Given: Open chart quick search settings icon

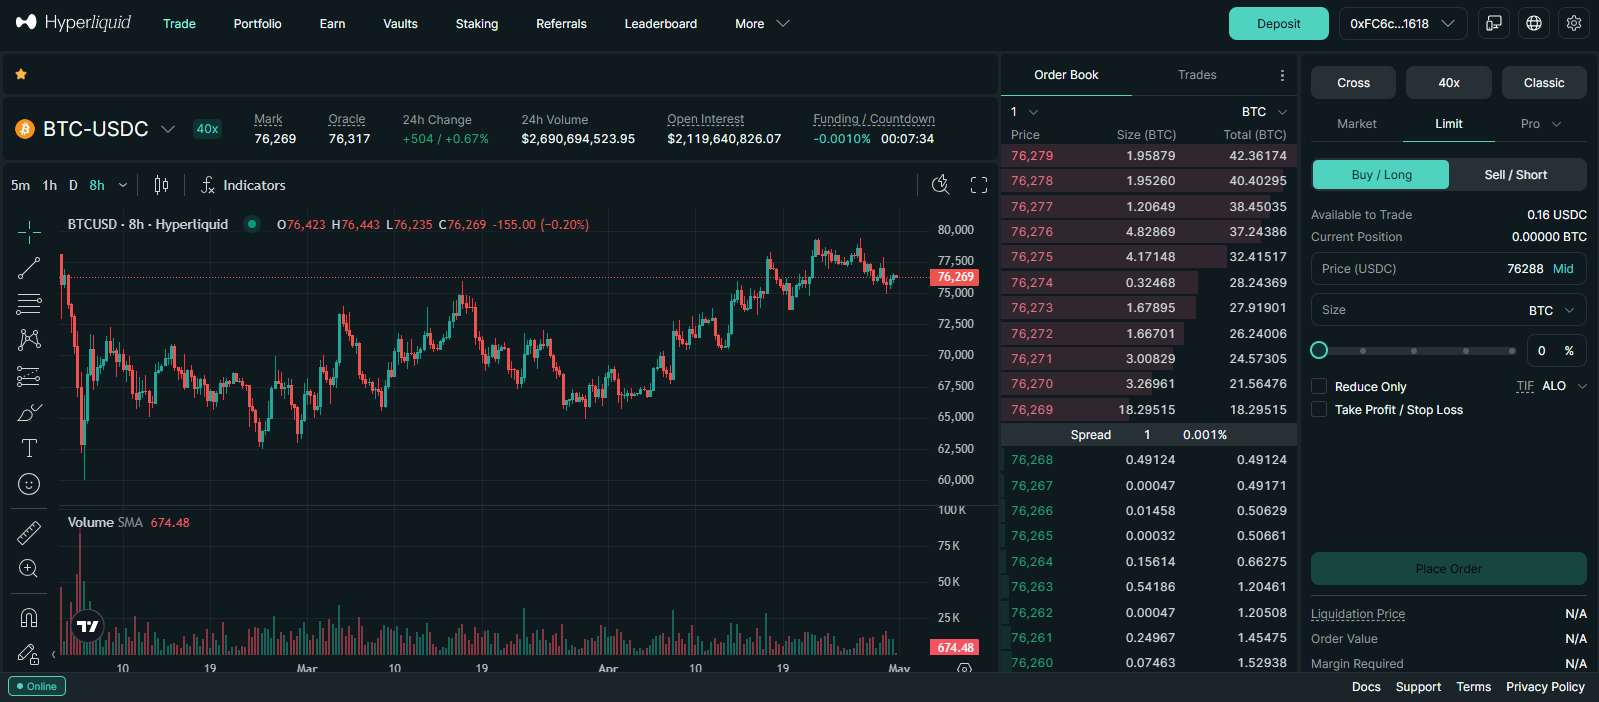Looking at the screenshot, I should 940,185.
